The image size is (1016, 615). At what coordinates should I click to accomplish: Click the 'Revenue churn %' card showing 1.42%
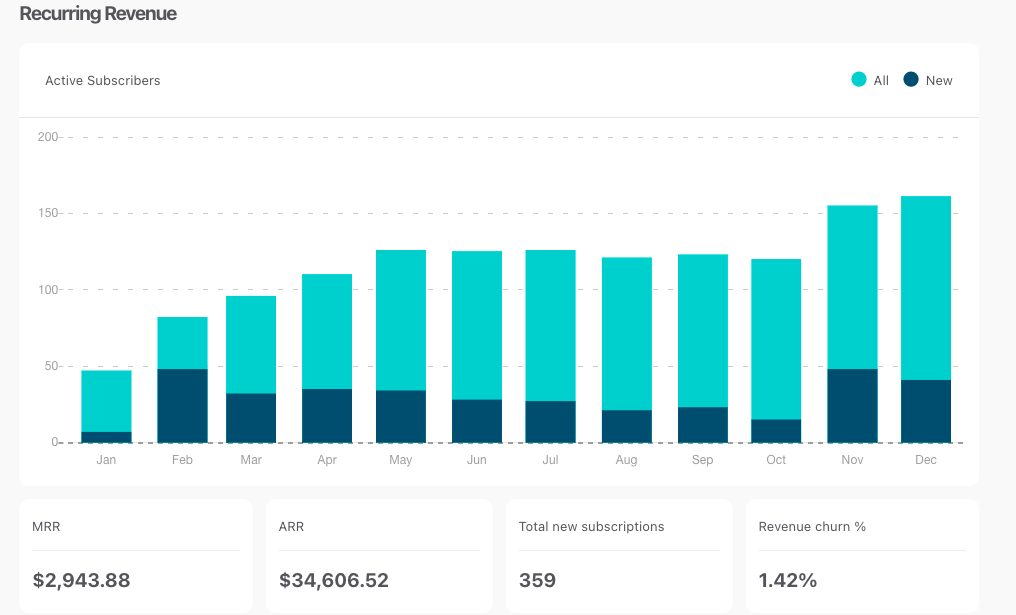coord(861,555)
